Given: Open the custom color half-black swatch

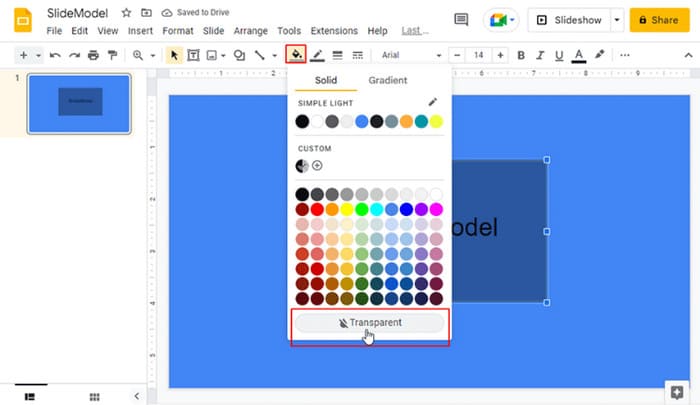Looking at the screenshot, I should tap(302, 166).
